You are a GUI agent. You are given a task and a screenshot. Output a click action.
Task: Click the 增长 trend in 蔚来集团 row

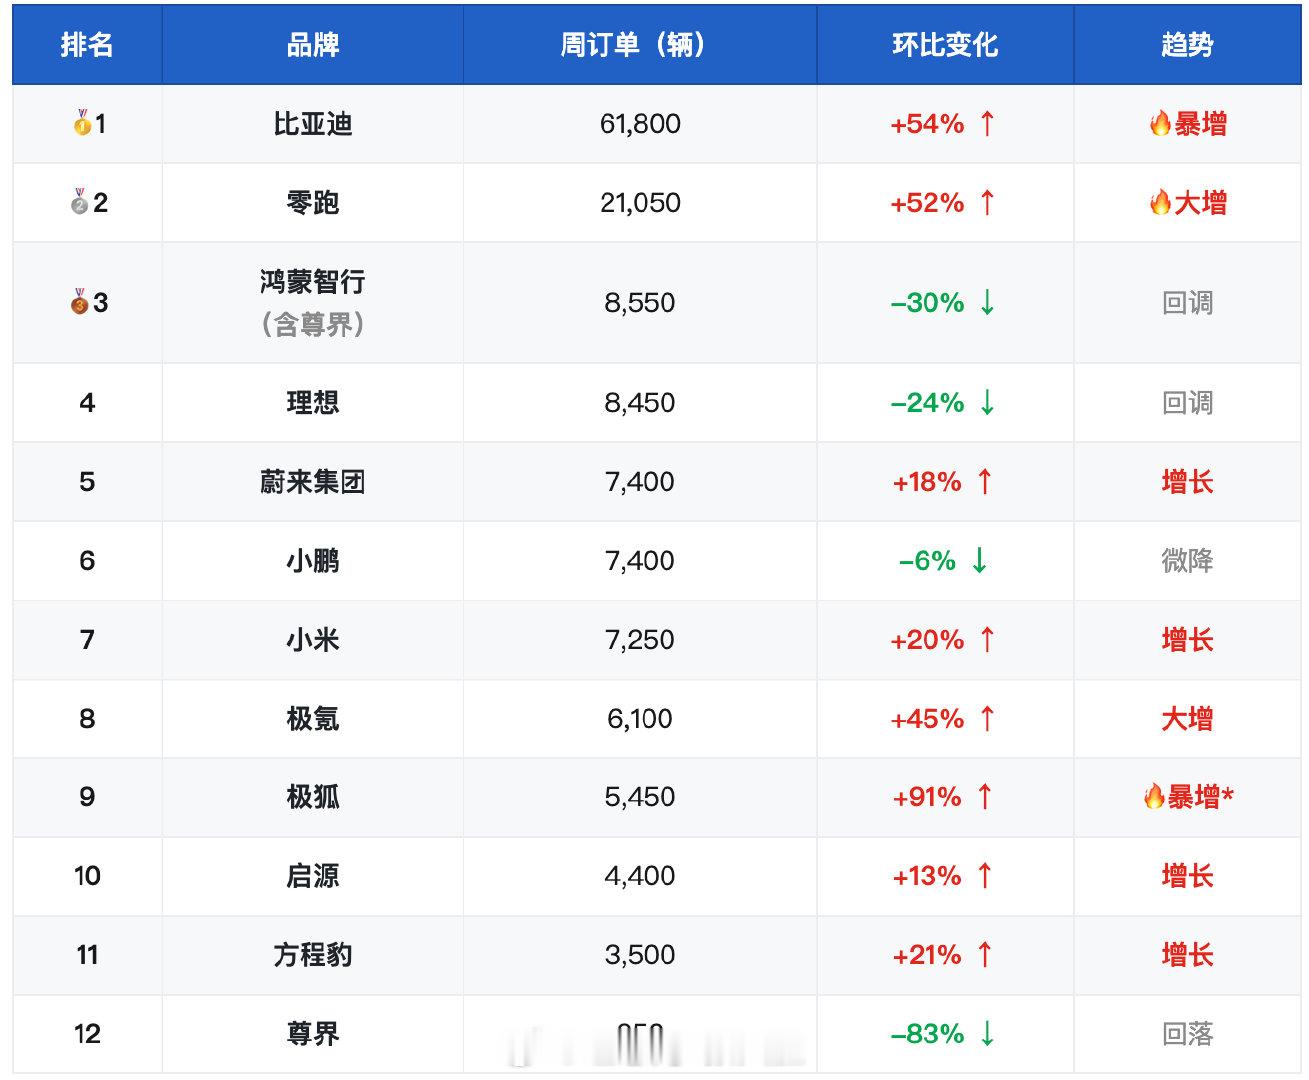[x=1188, y=481]
